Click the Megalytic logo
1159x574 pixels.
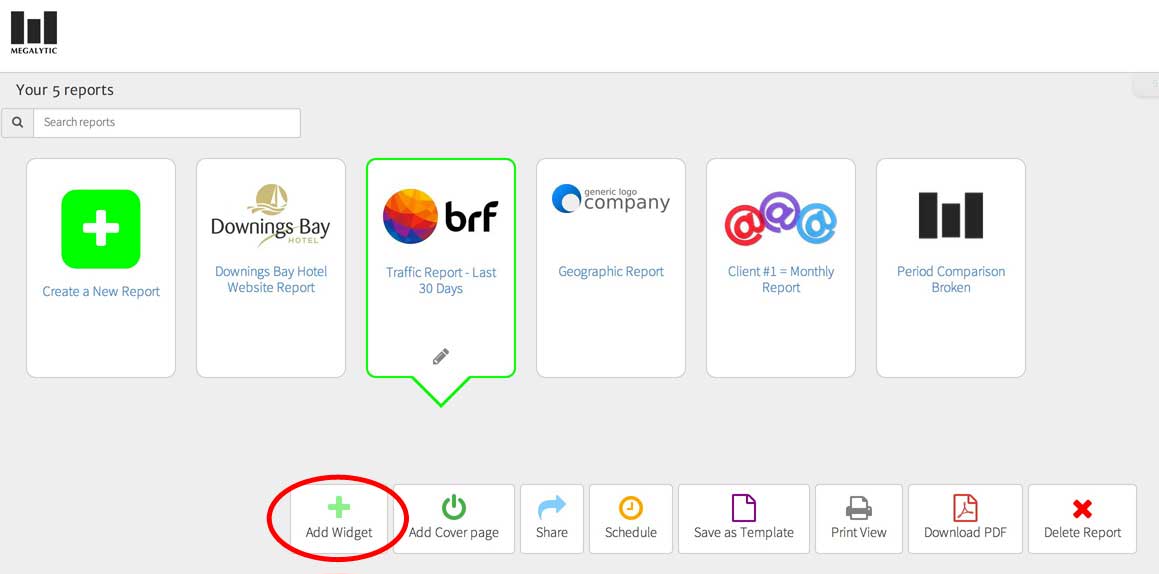[x=34, y=32]
